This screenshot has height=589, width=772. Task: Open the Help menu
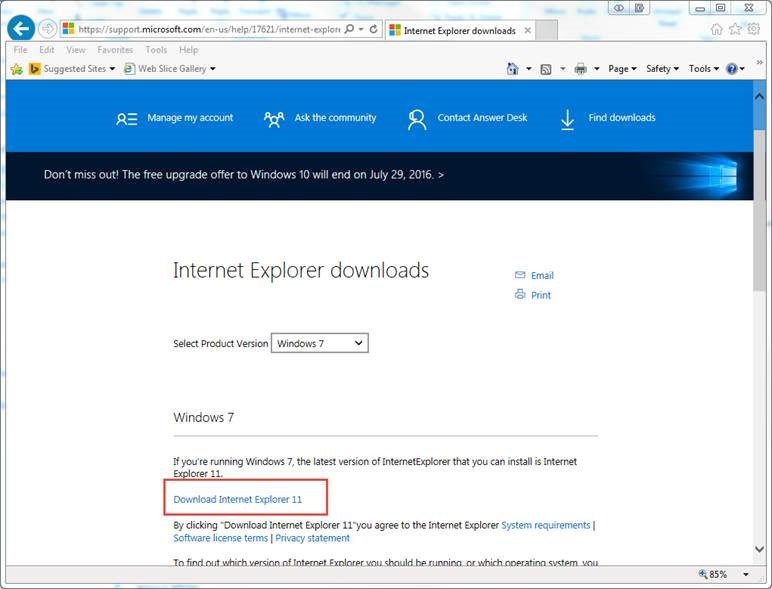(189, 50)
